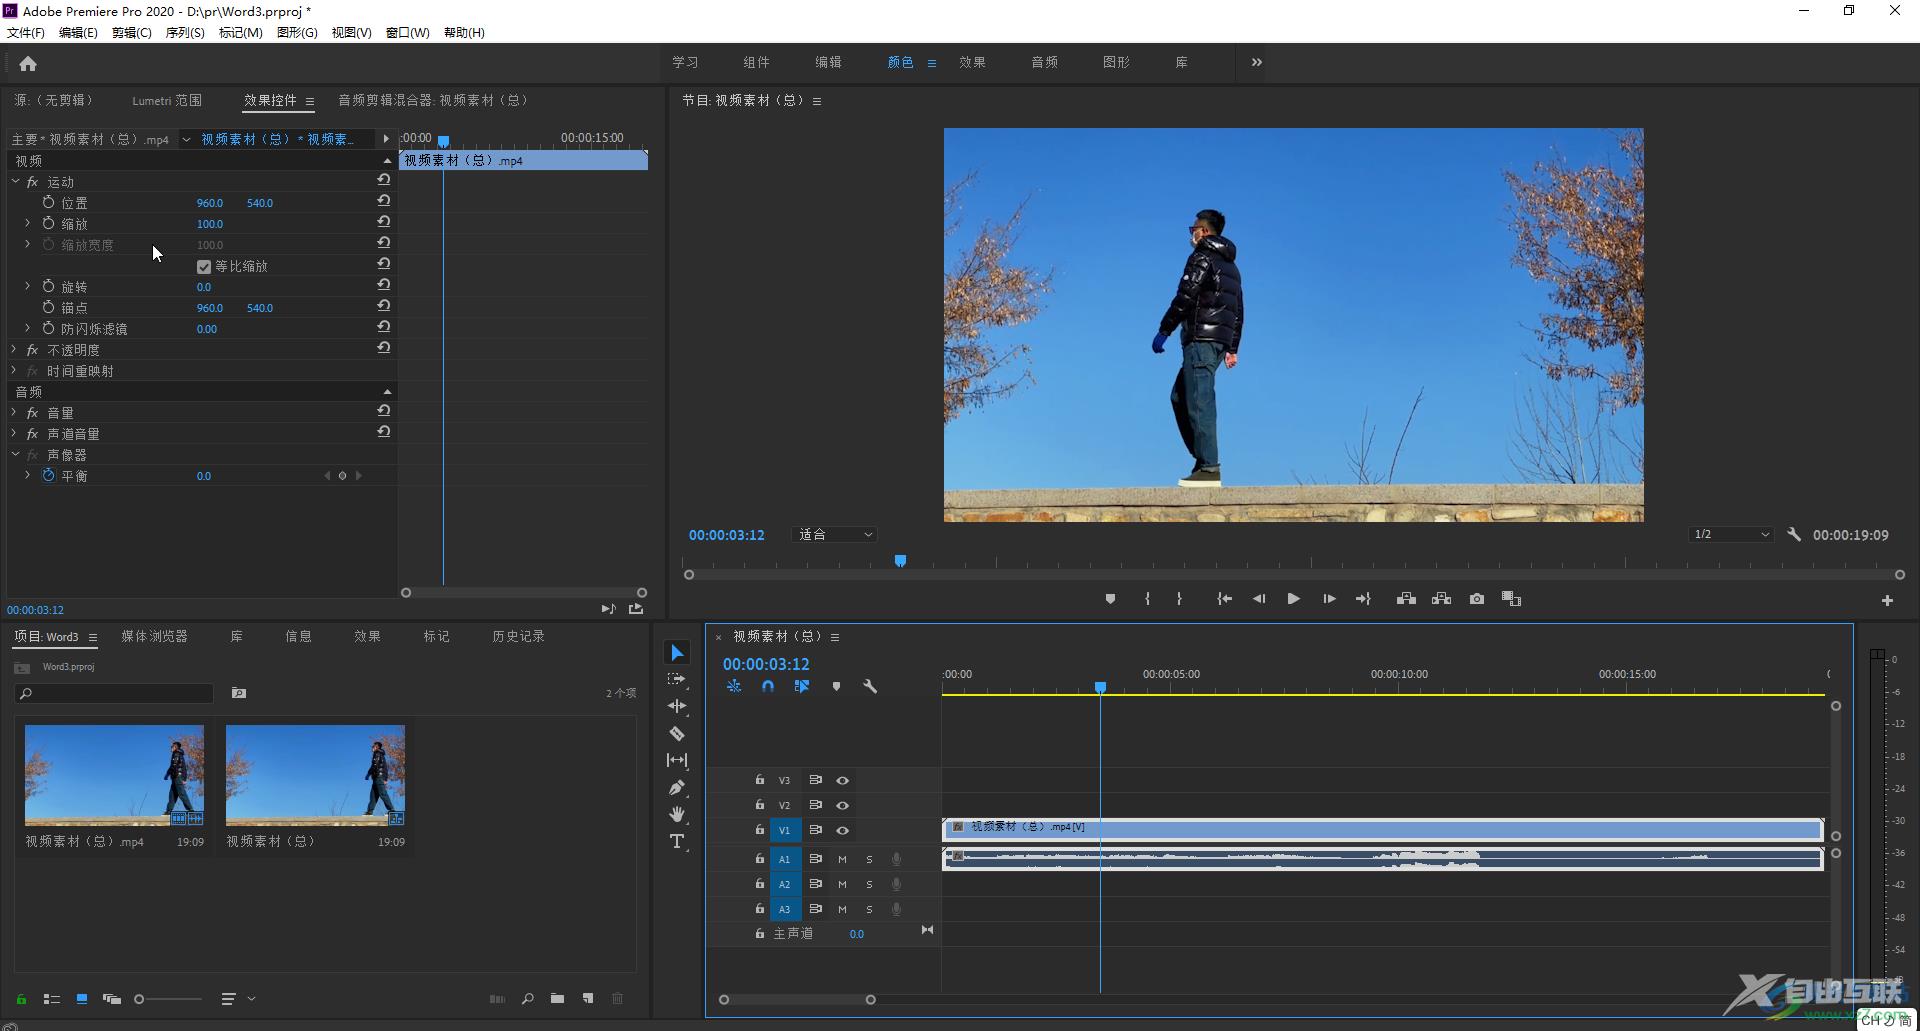This screenshot has height=1031, width=1920.
Task: Expand the Volume audio effect
Action: pos(14,412)
